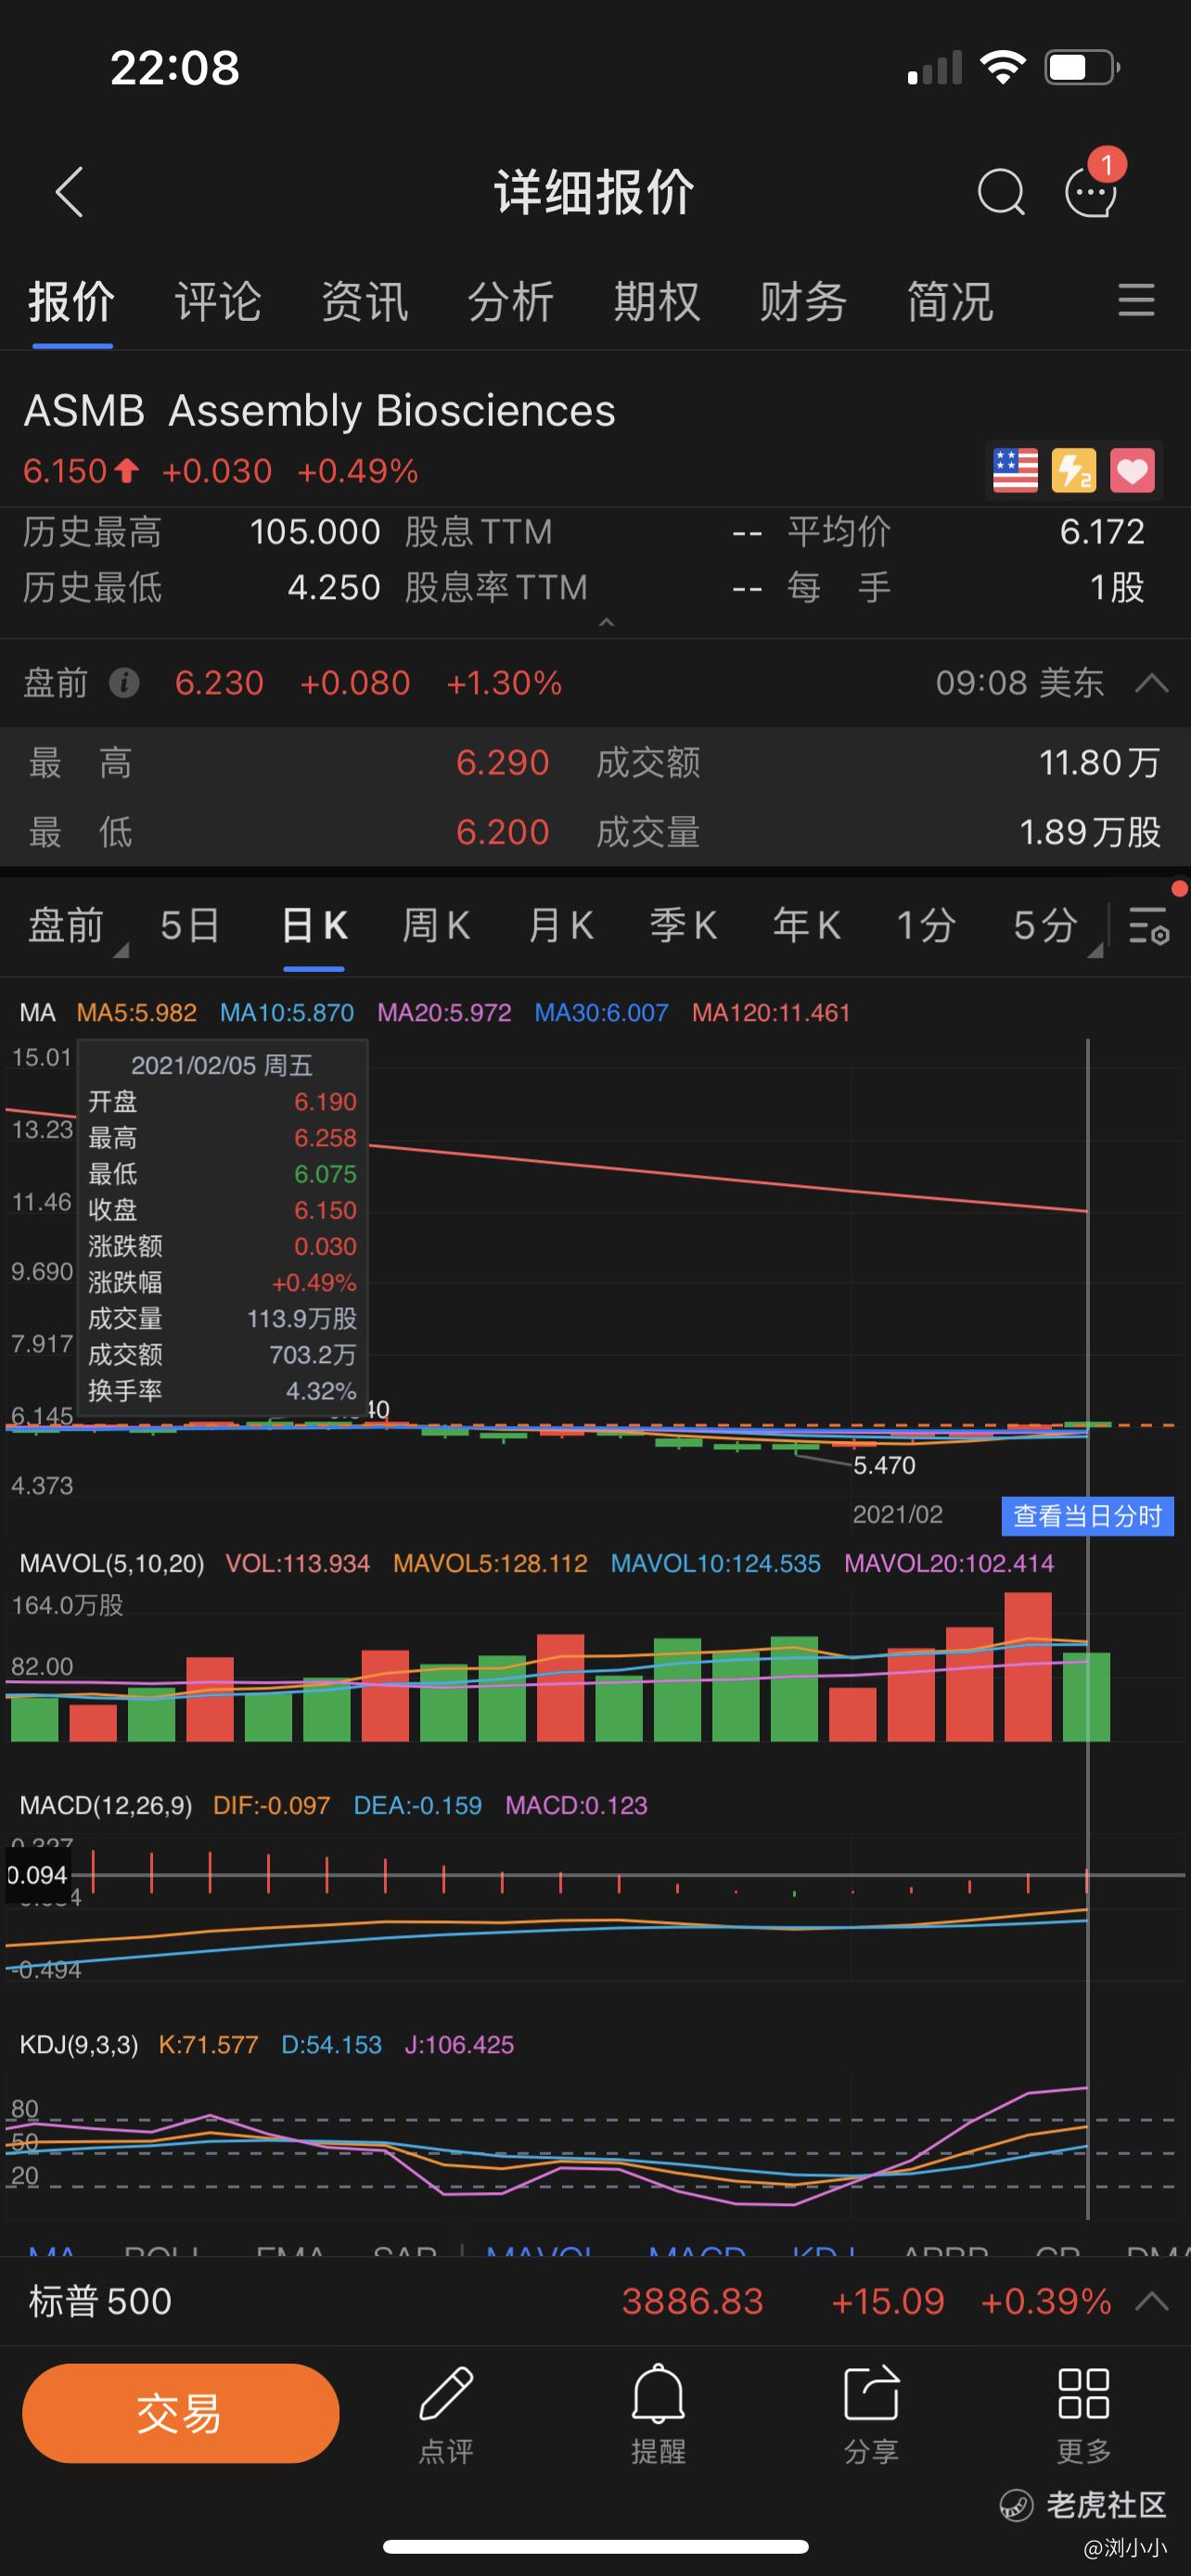Viewport: 1191px width, 2576px height.
Task: Select the 5日 chart period
Action: (190, 925)
